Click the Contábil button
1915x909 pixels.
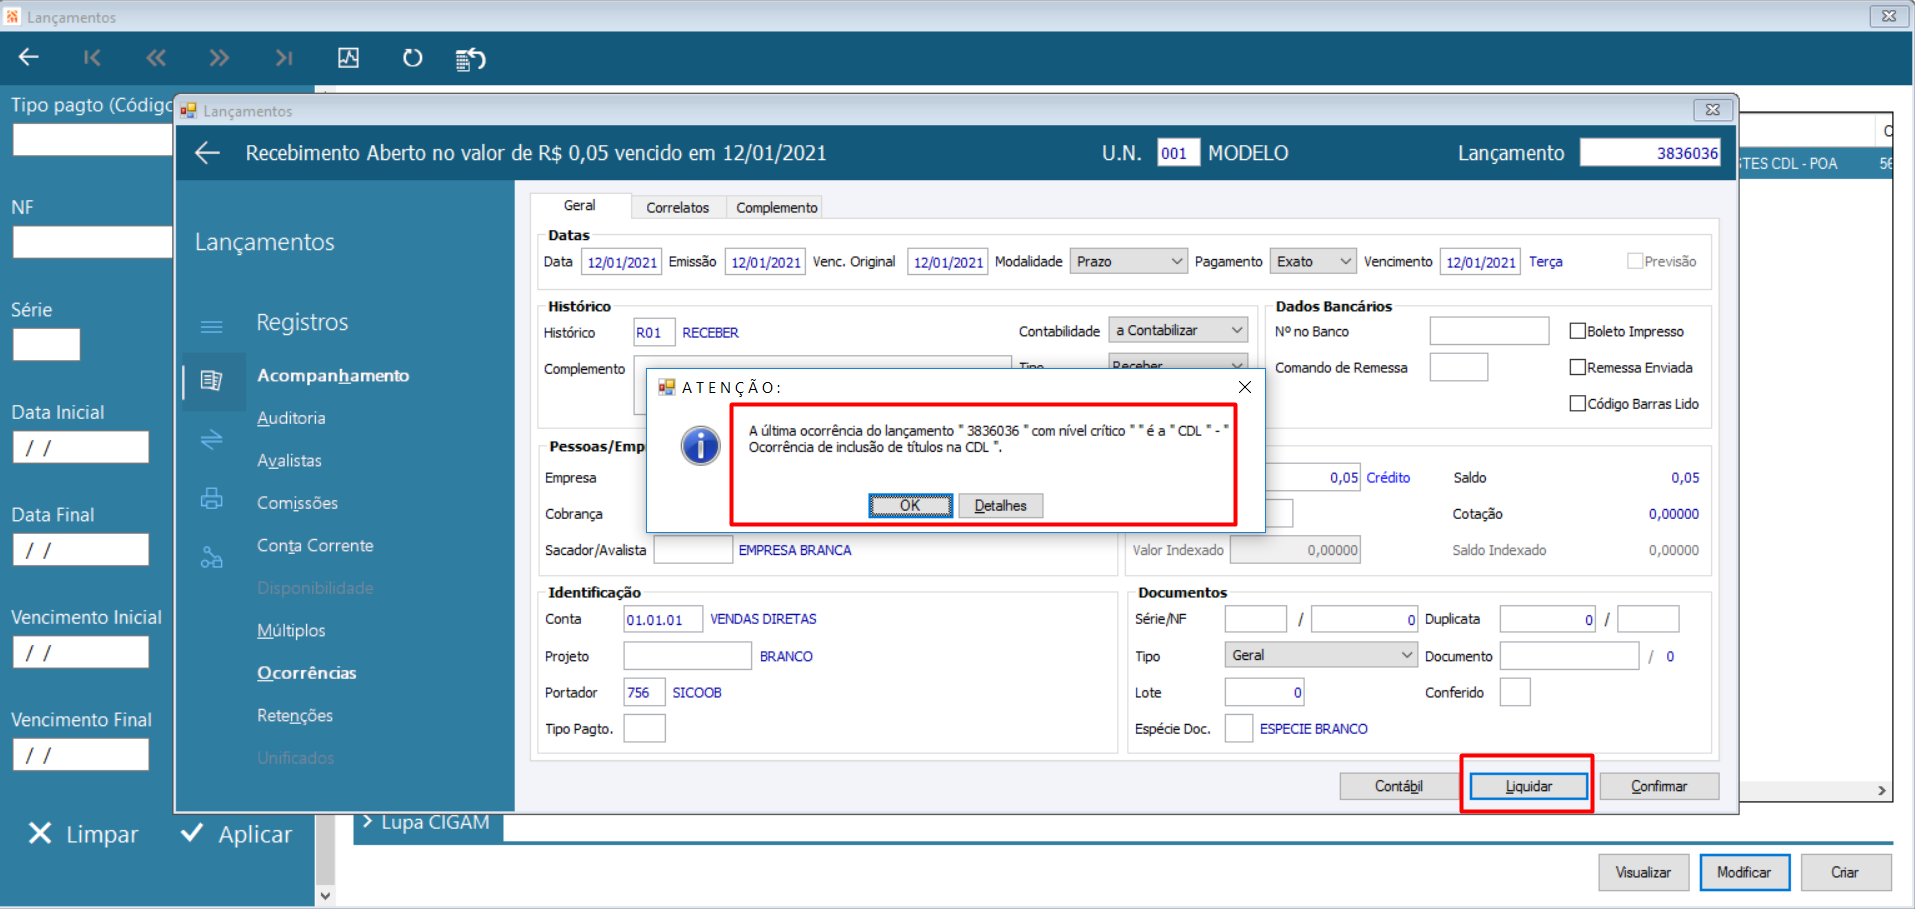(1398, 786)
